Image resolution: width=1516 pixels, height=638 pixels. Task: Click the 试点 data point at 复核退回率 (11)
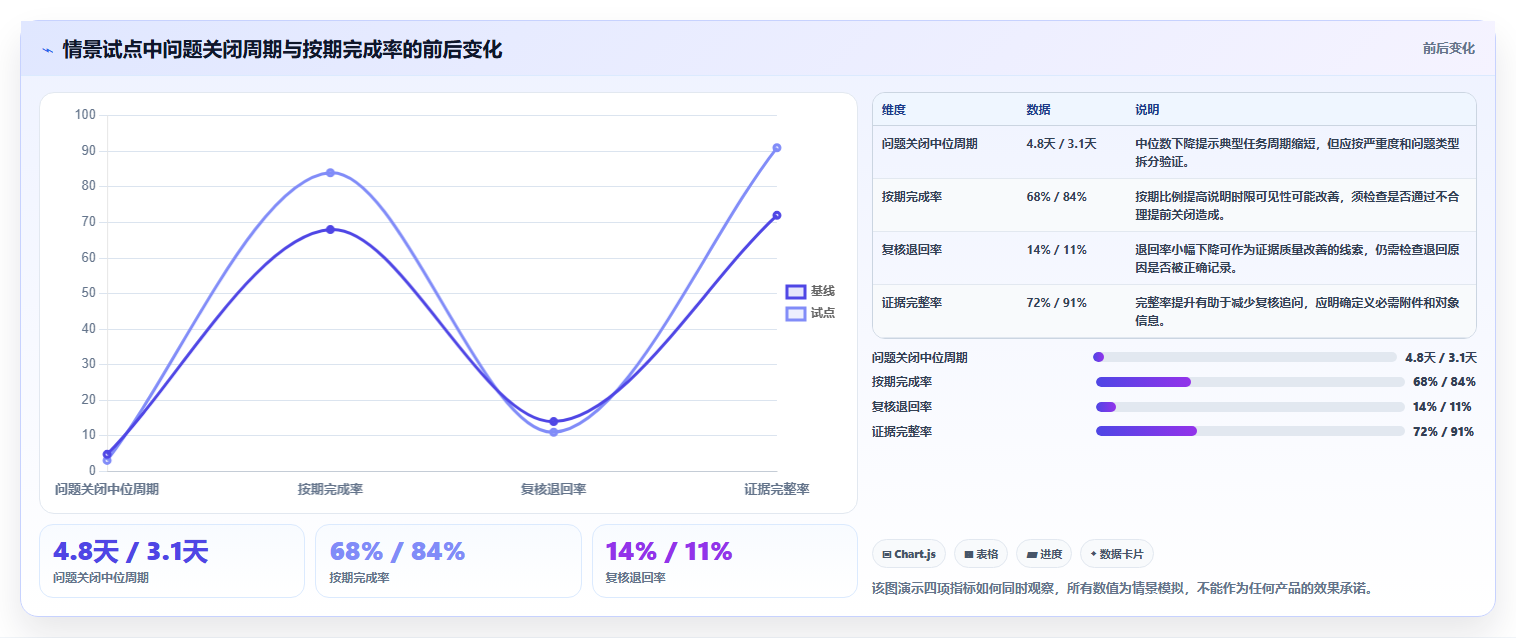[554, 432]
